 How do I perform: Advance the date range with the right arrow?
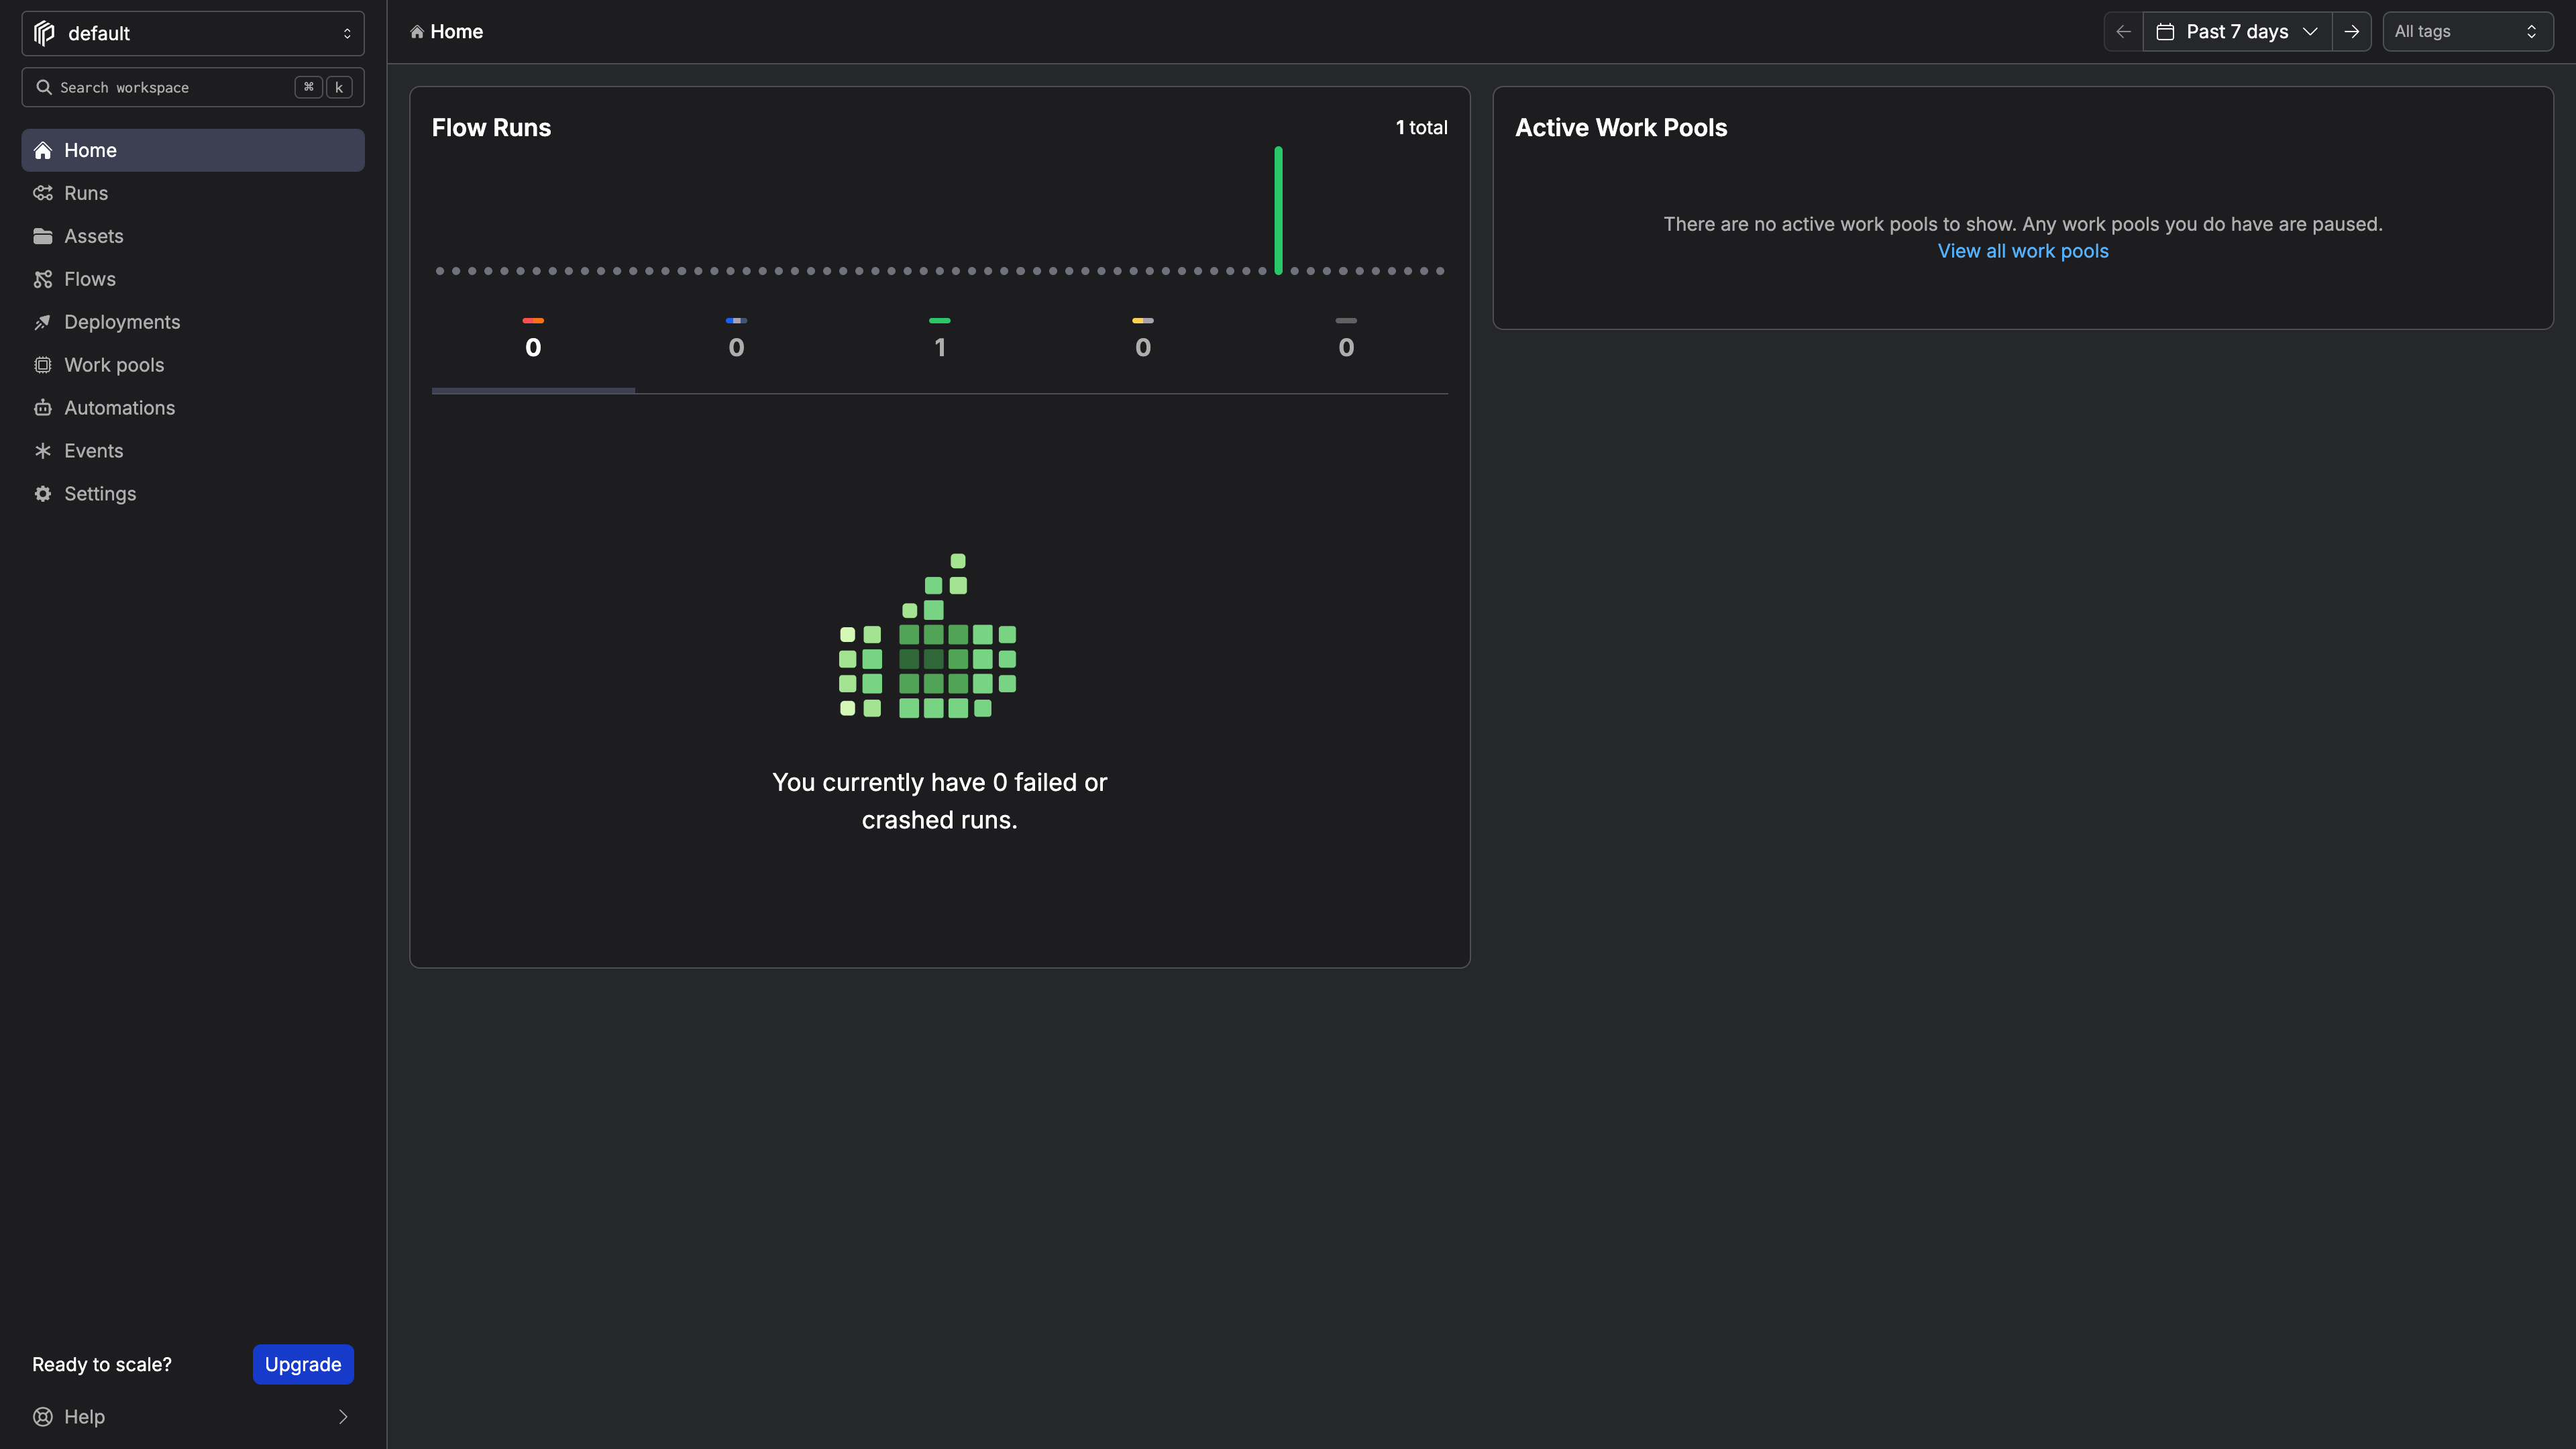(x=2352, y=31)
